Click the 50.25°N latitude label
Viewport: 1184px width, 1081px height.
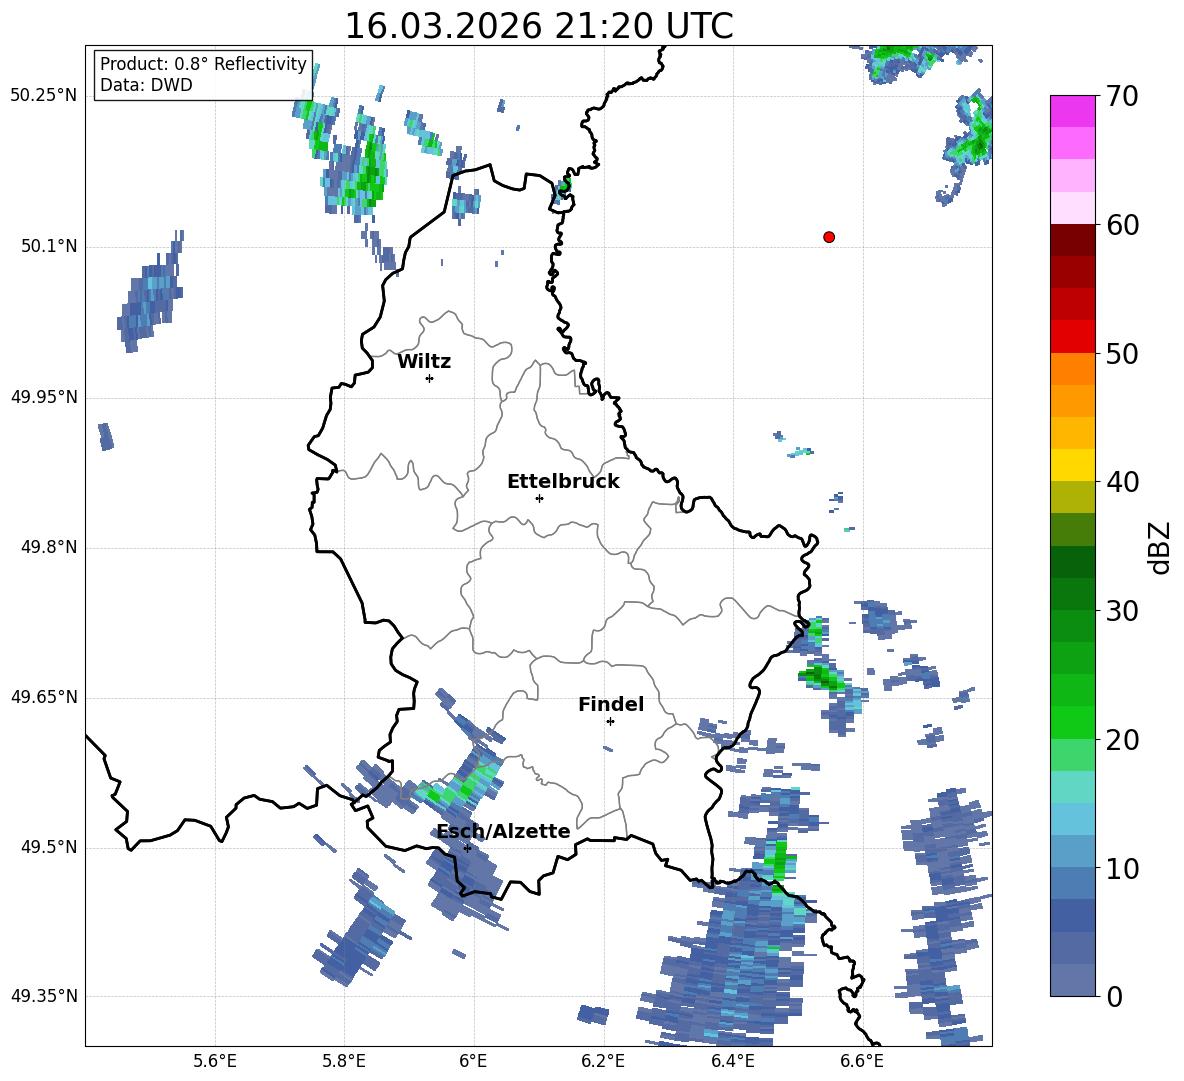[44, 96]
